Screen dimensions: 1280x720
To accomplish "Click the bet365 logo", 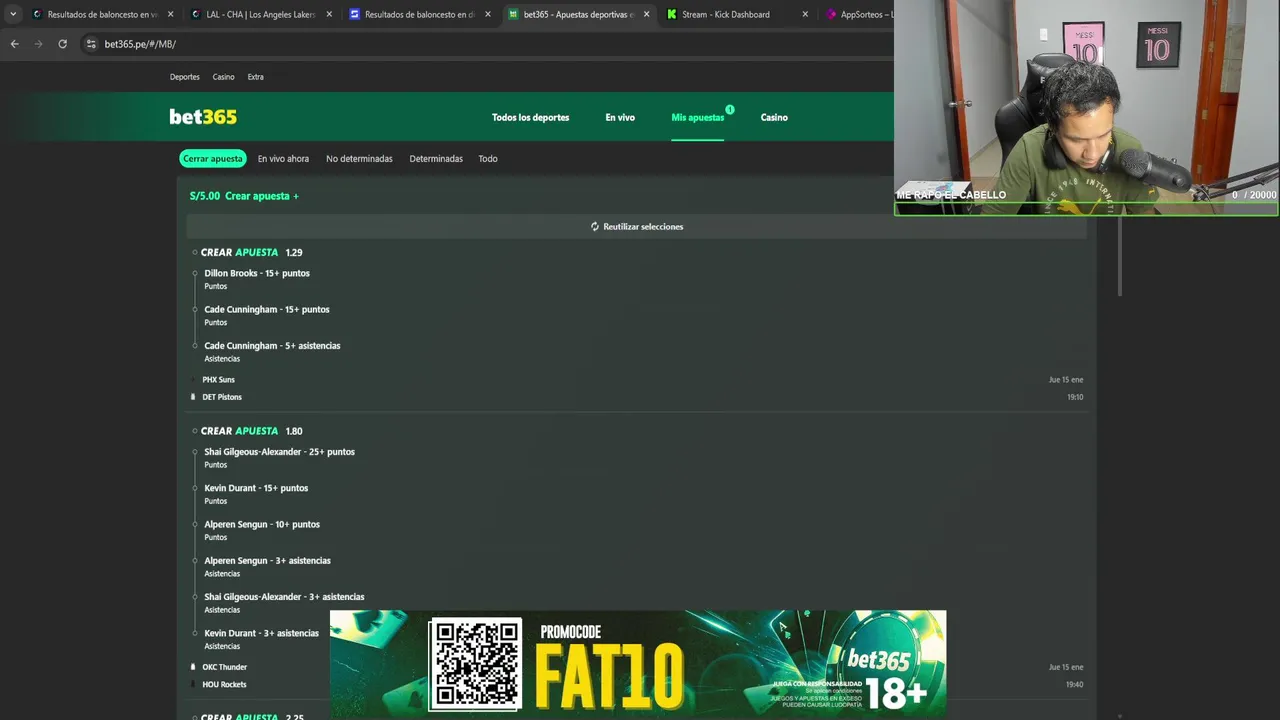I will pos(203,117).
